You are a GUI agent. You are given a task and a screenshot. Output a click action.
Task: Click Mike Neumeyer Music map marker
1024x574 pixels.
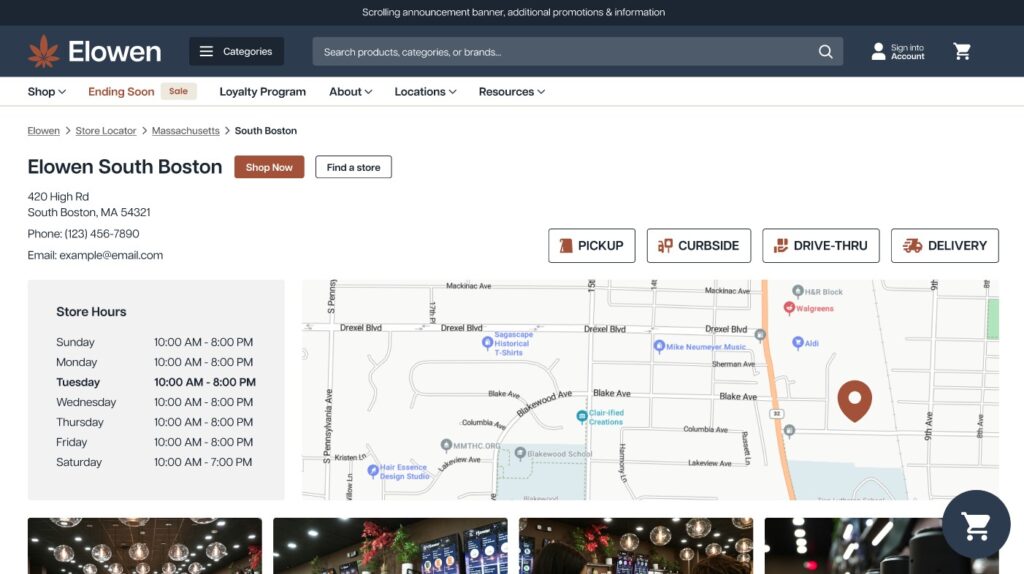[x=659, y=346]
